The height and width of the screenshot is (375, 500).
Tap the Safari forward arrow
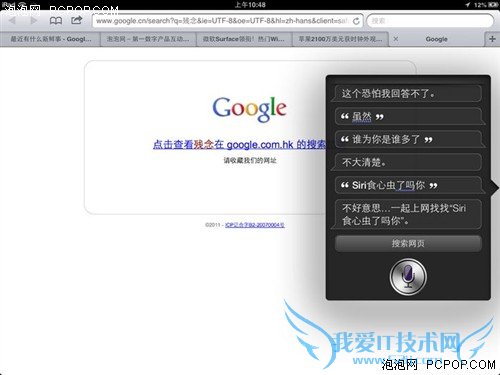click(33, 21)
